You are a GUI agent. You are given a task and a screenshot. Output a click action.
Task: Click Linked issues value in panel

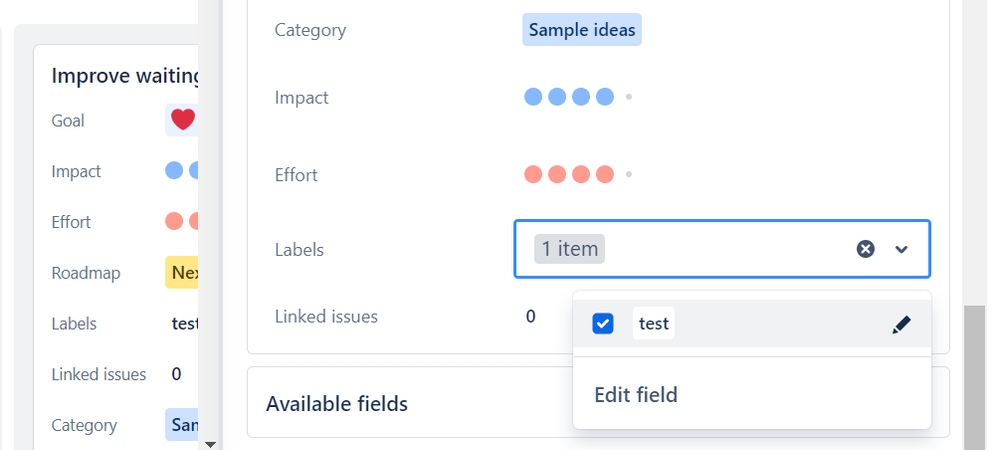[531, 317]
